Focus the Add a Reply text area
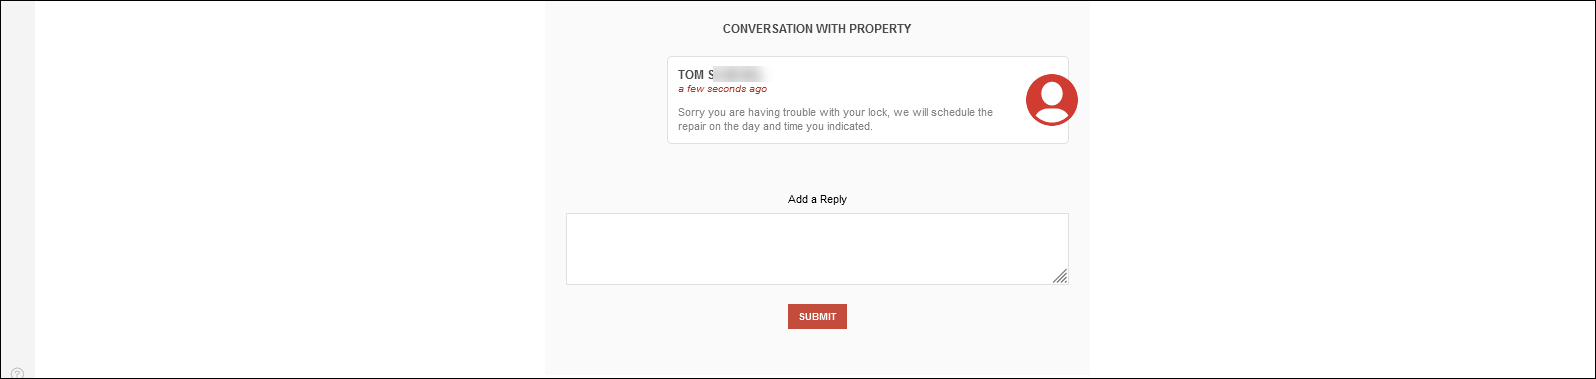The image size is (1596, 379). point(817,249)
